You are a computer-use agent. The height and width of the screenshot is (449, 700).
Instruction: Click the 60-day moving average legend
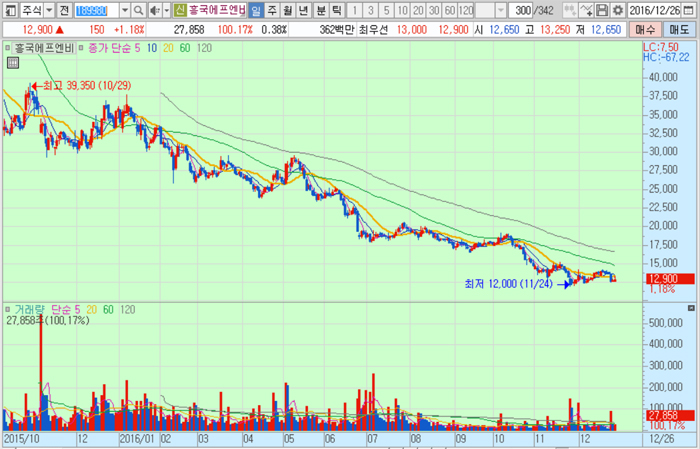tap(183, 47)
